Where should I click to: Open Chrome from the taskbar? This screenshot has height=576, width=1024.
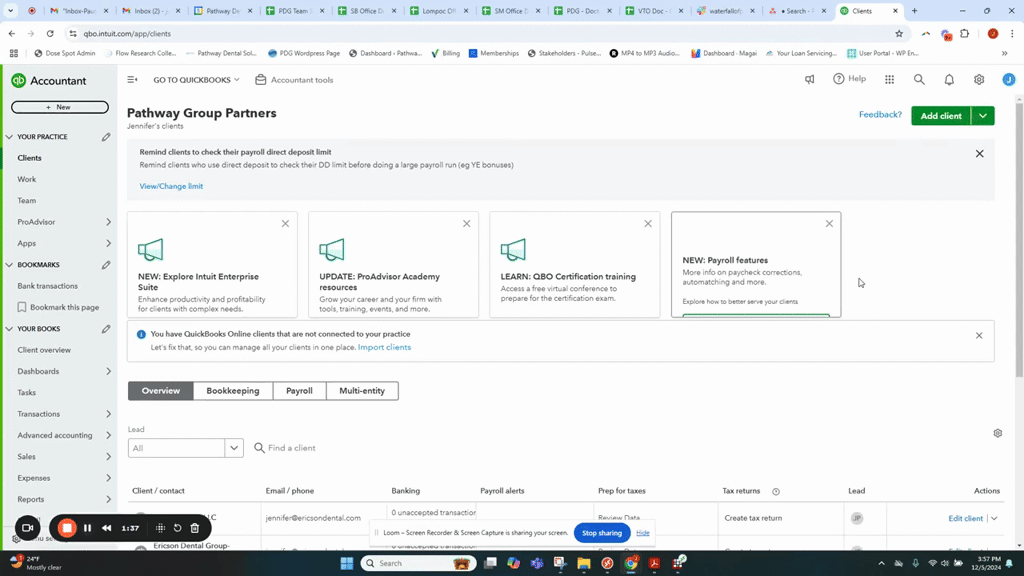(x=631, y=563)
